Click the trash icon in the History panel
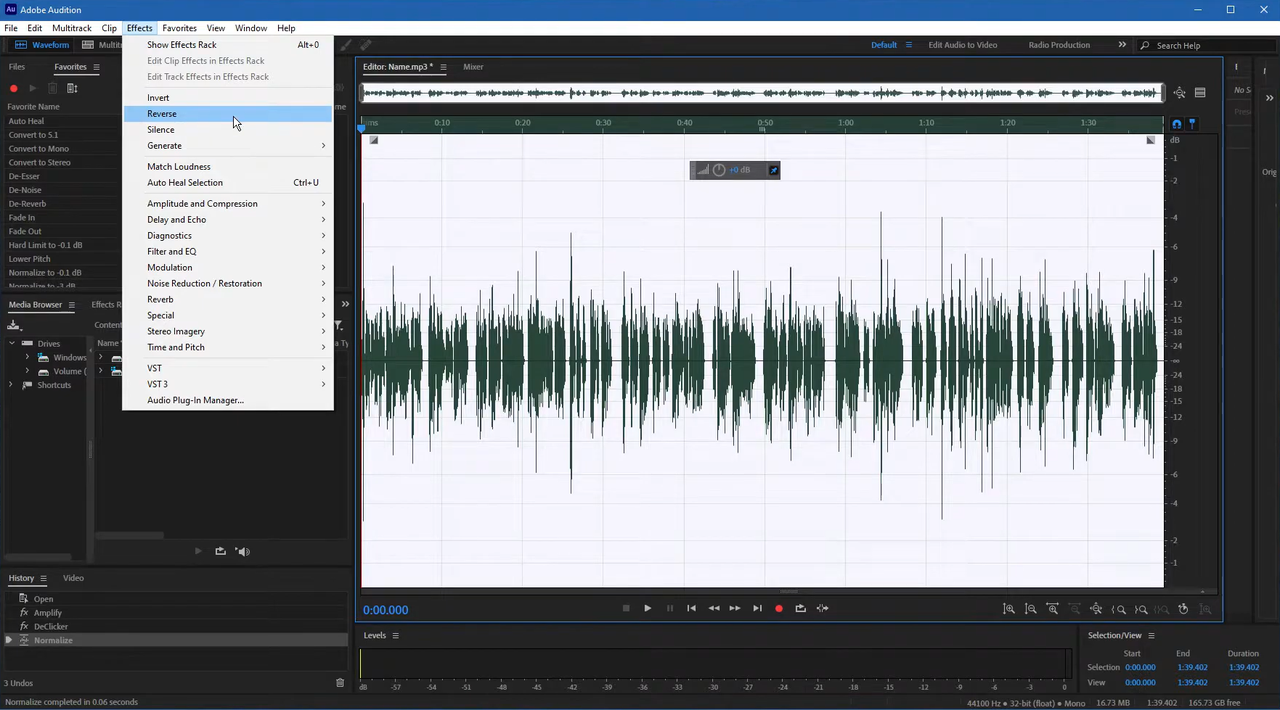 click(340, 683)
